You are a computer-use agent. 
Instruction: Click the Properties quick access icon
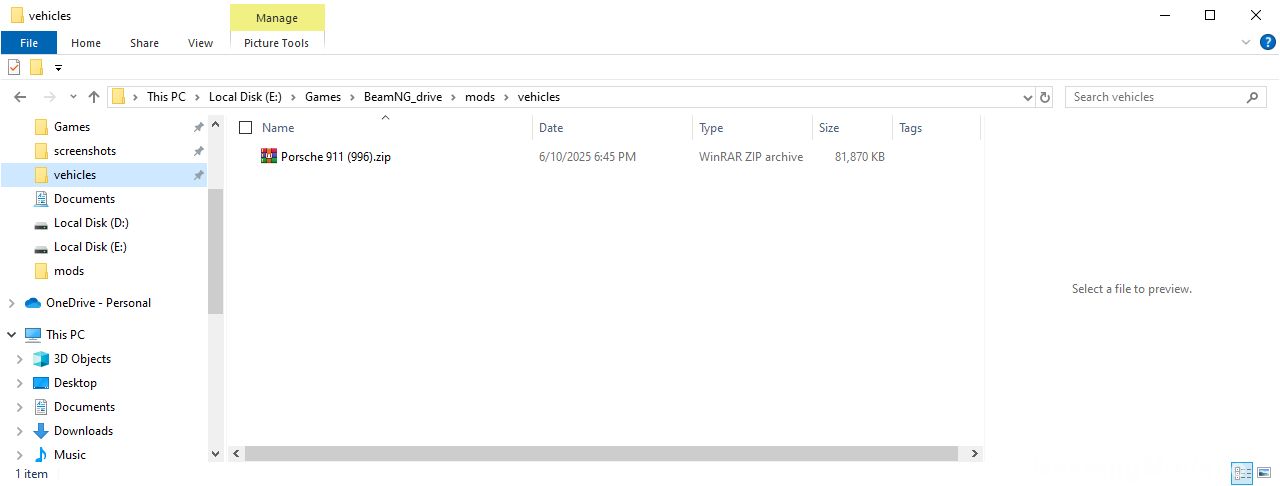pyautogui.click(x=14, y=67)
